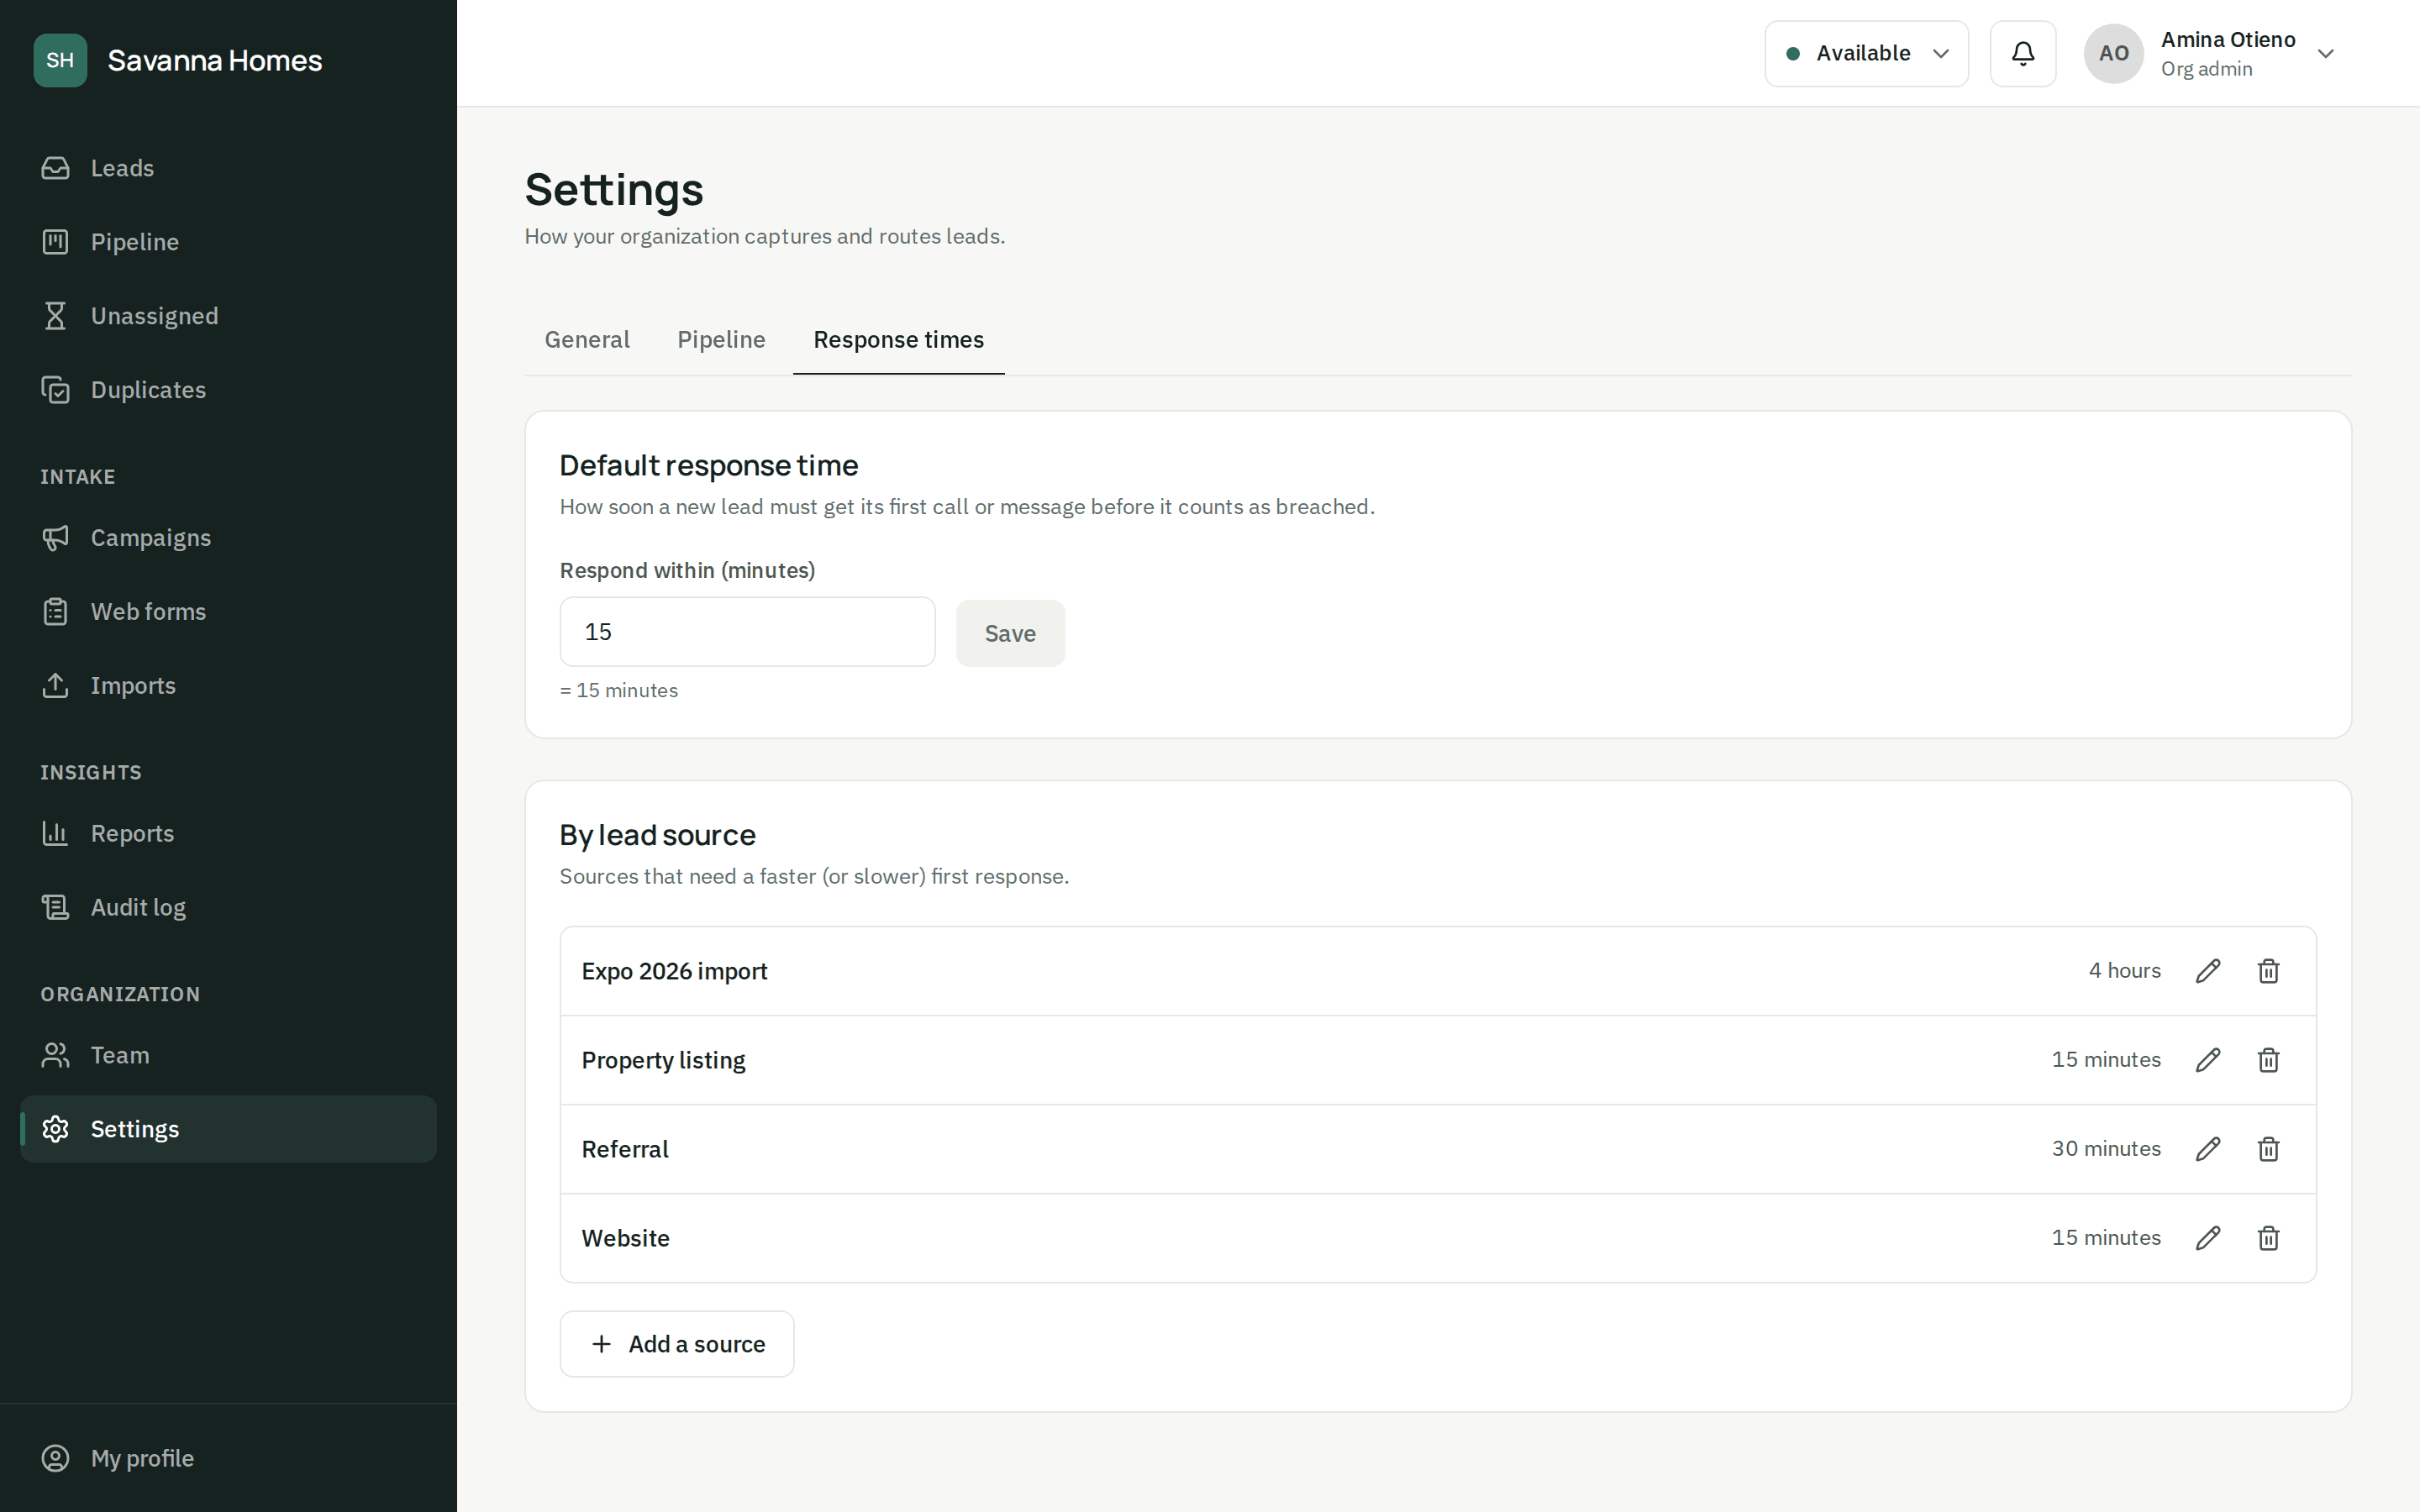Select Settings in the sidebar
The height and width of the screenshot is (1512, 2420).
pyautogui.click(x=228, y=1129)
